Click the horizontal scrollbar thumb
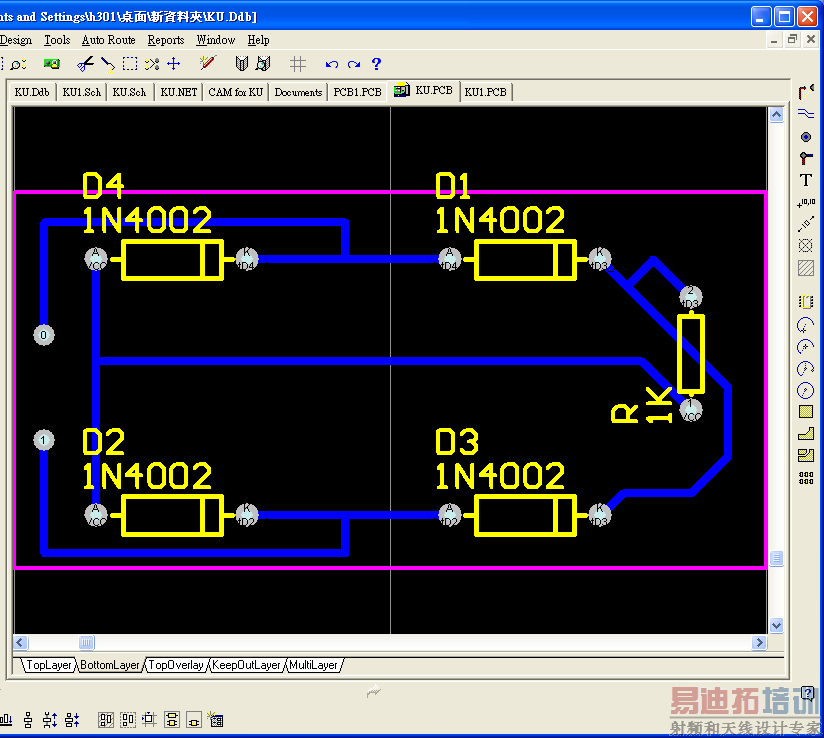Screen dimensions: 824x738 [x=87, y=642]
